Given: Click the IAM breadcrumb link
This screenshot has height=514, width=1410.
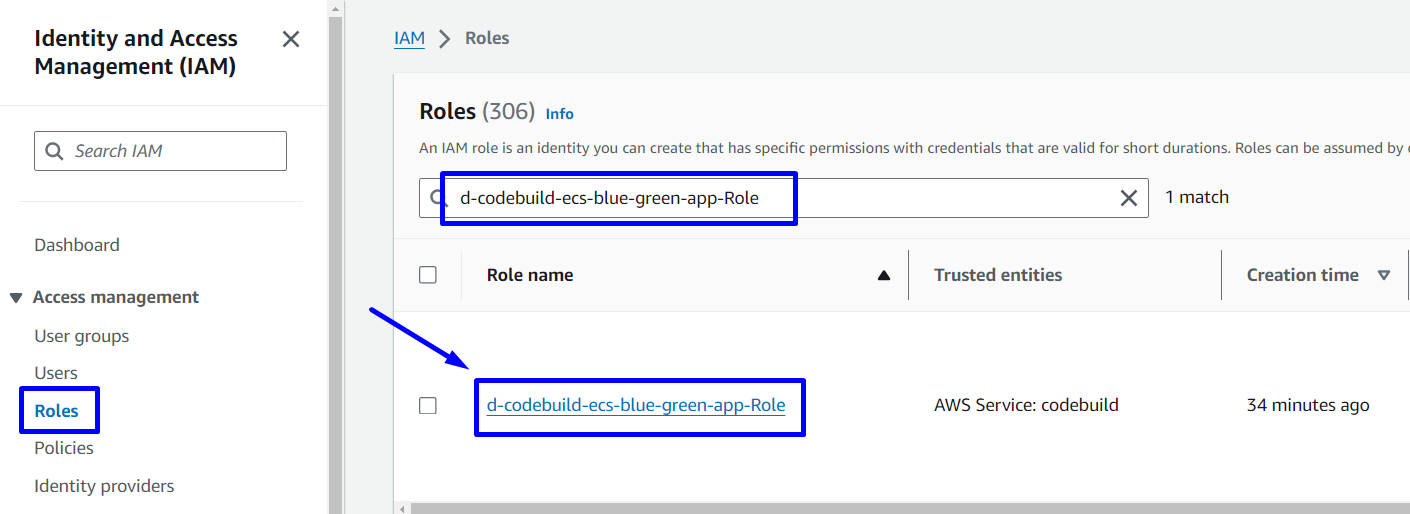Looking at the screenshot, I should pos(409,38).
